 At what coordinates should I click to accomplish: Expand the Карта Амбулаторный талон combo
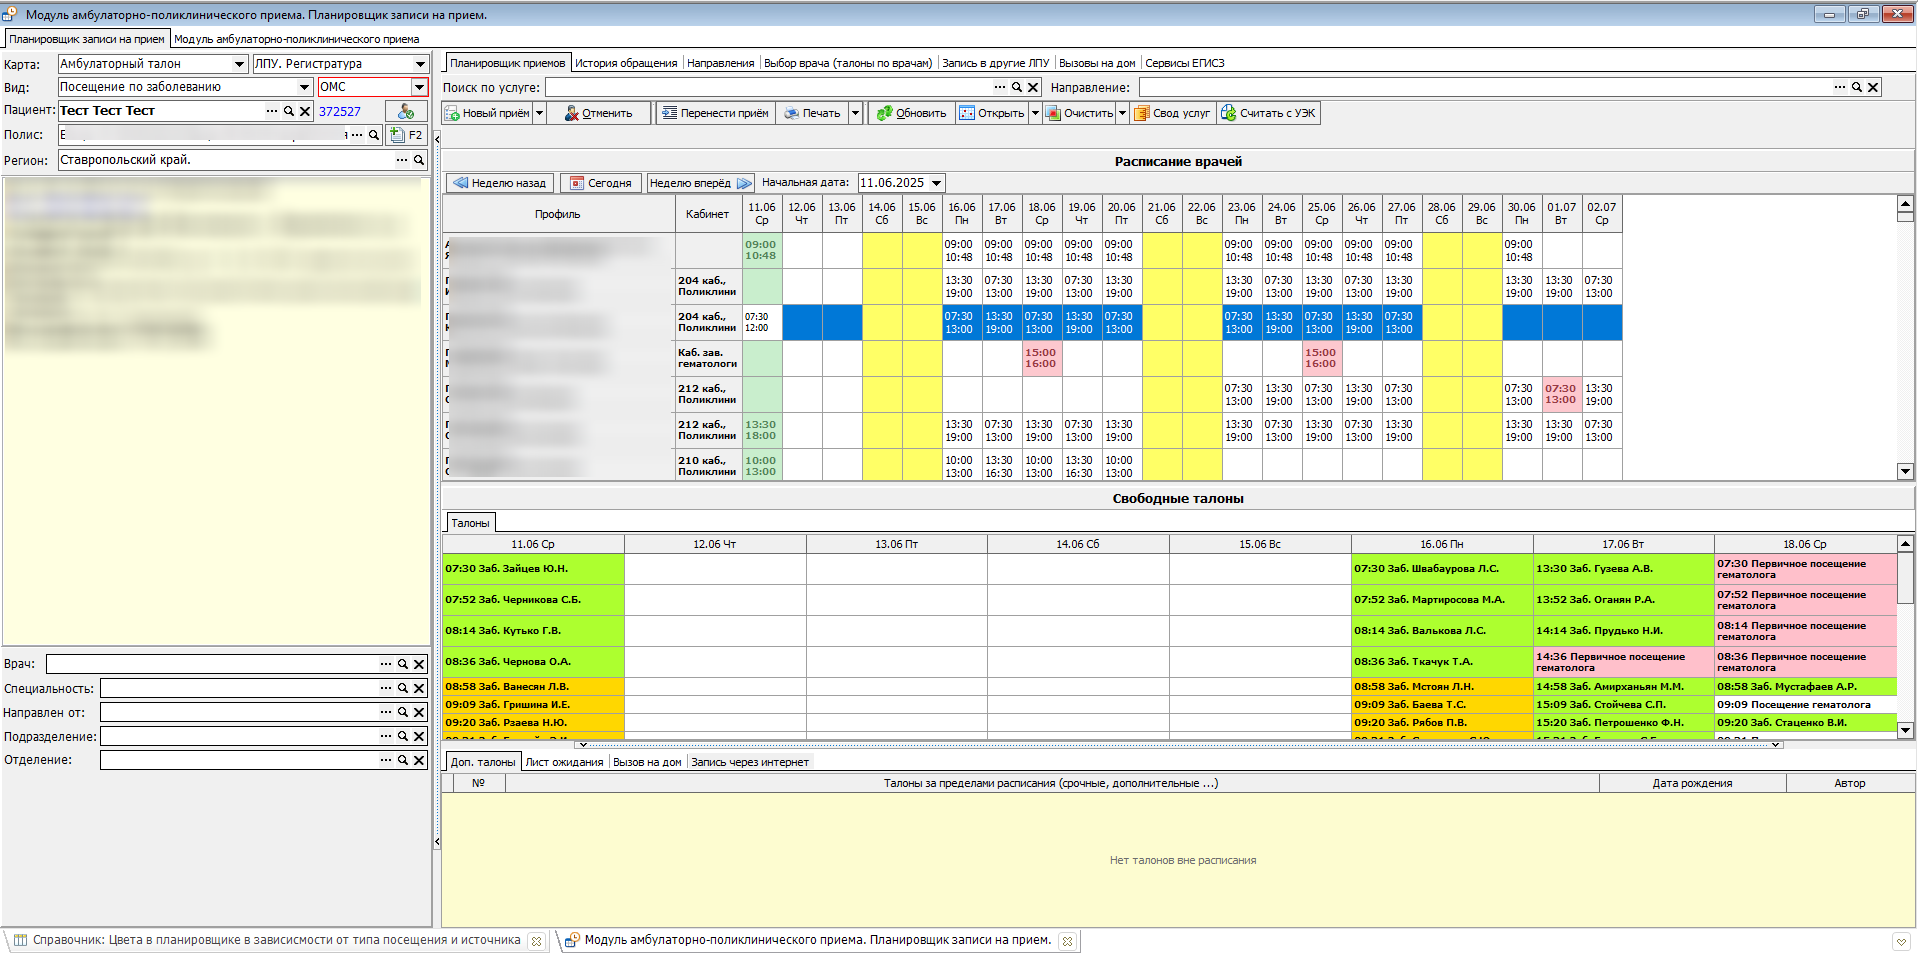239,64
